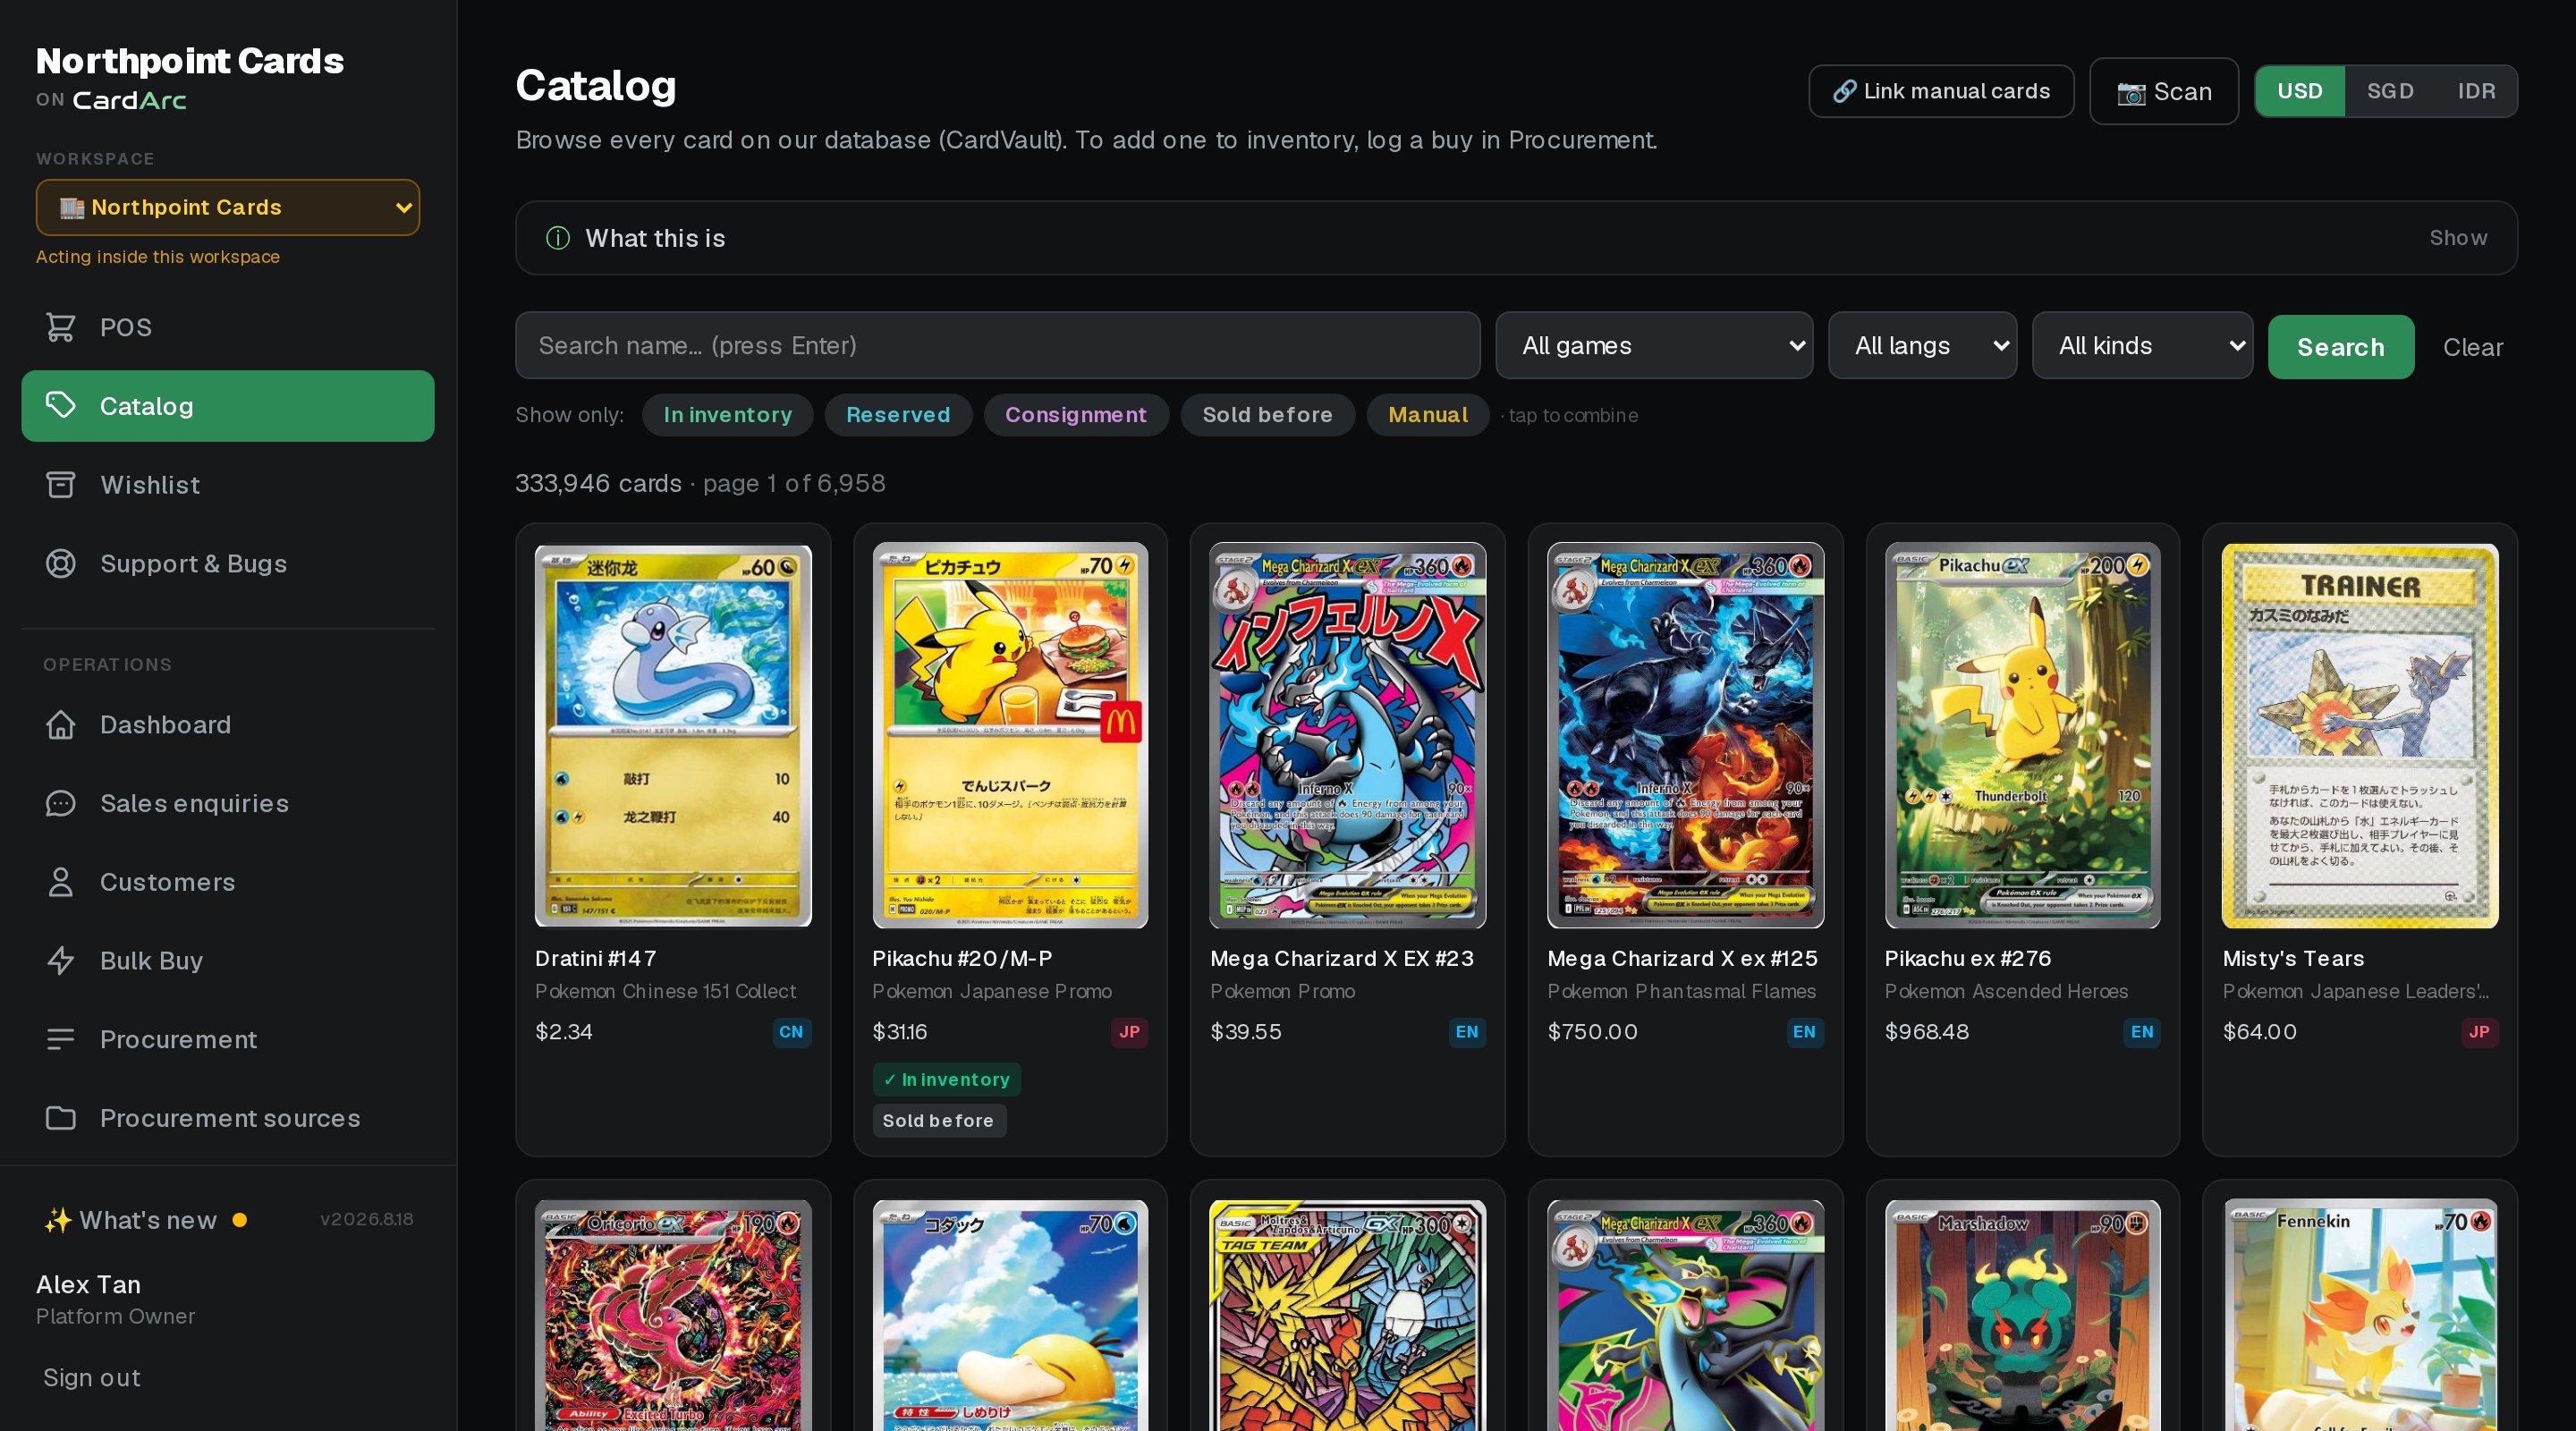Click Clear to reset filters
Image resolution: width=2576 pixels, height=1431 pixels.
point(2473,347)
